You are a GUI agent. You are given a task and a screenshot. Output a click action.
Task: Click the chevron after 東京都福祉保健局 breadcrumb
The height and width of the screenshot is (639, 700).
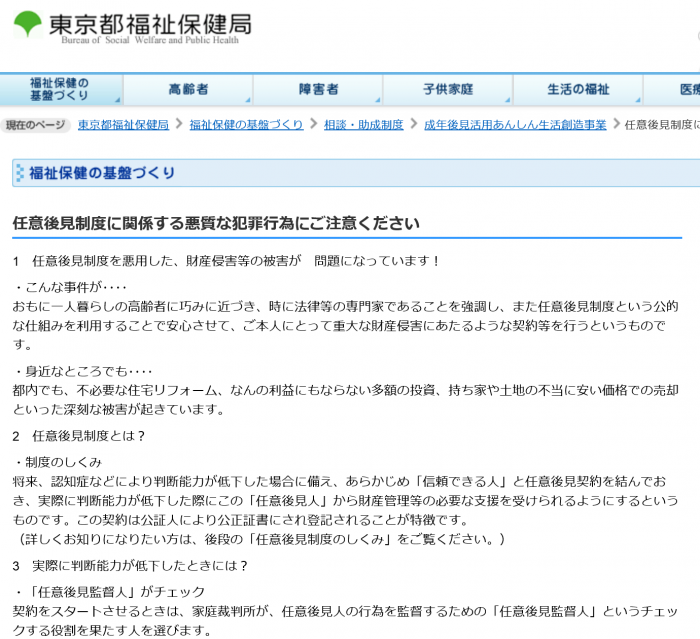179,125
